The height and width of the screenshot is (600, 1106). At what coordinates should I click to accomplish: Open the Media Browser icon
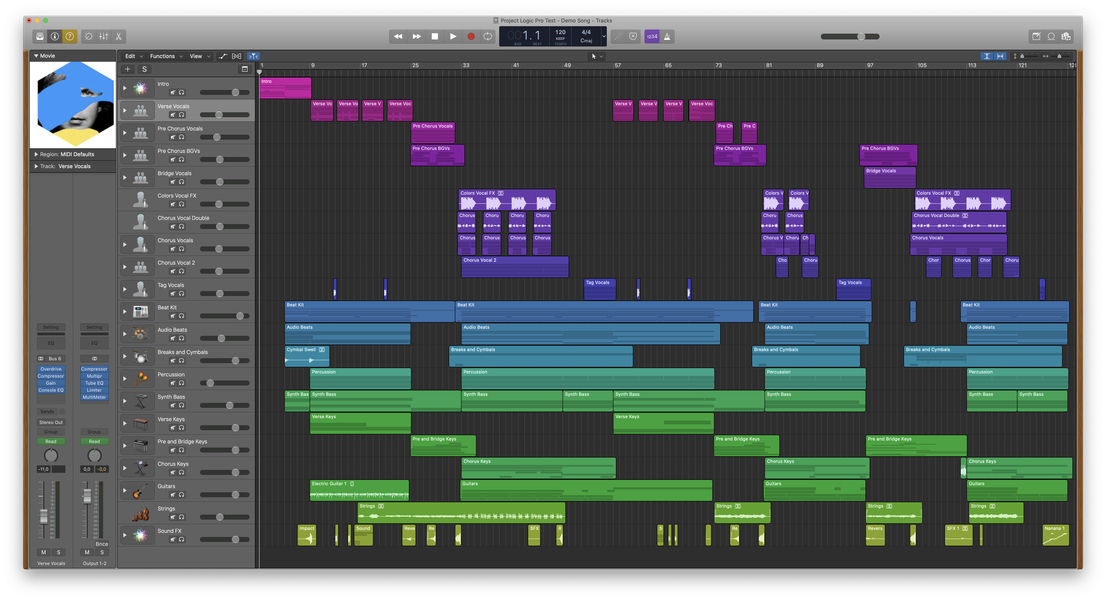1066,36
